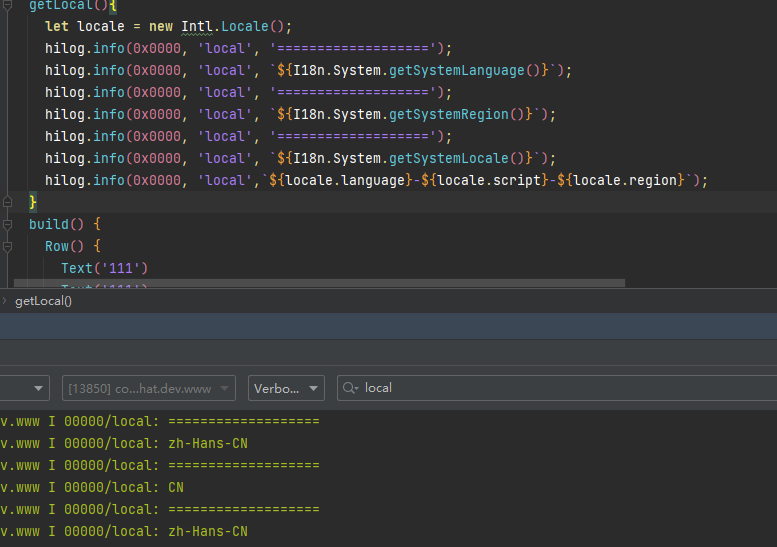Click Text('111') line in editor
Image resolution: width=777 pixels, height=547 pixels.
click(105, 269)
